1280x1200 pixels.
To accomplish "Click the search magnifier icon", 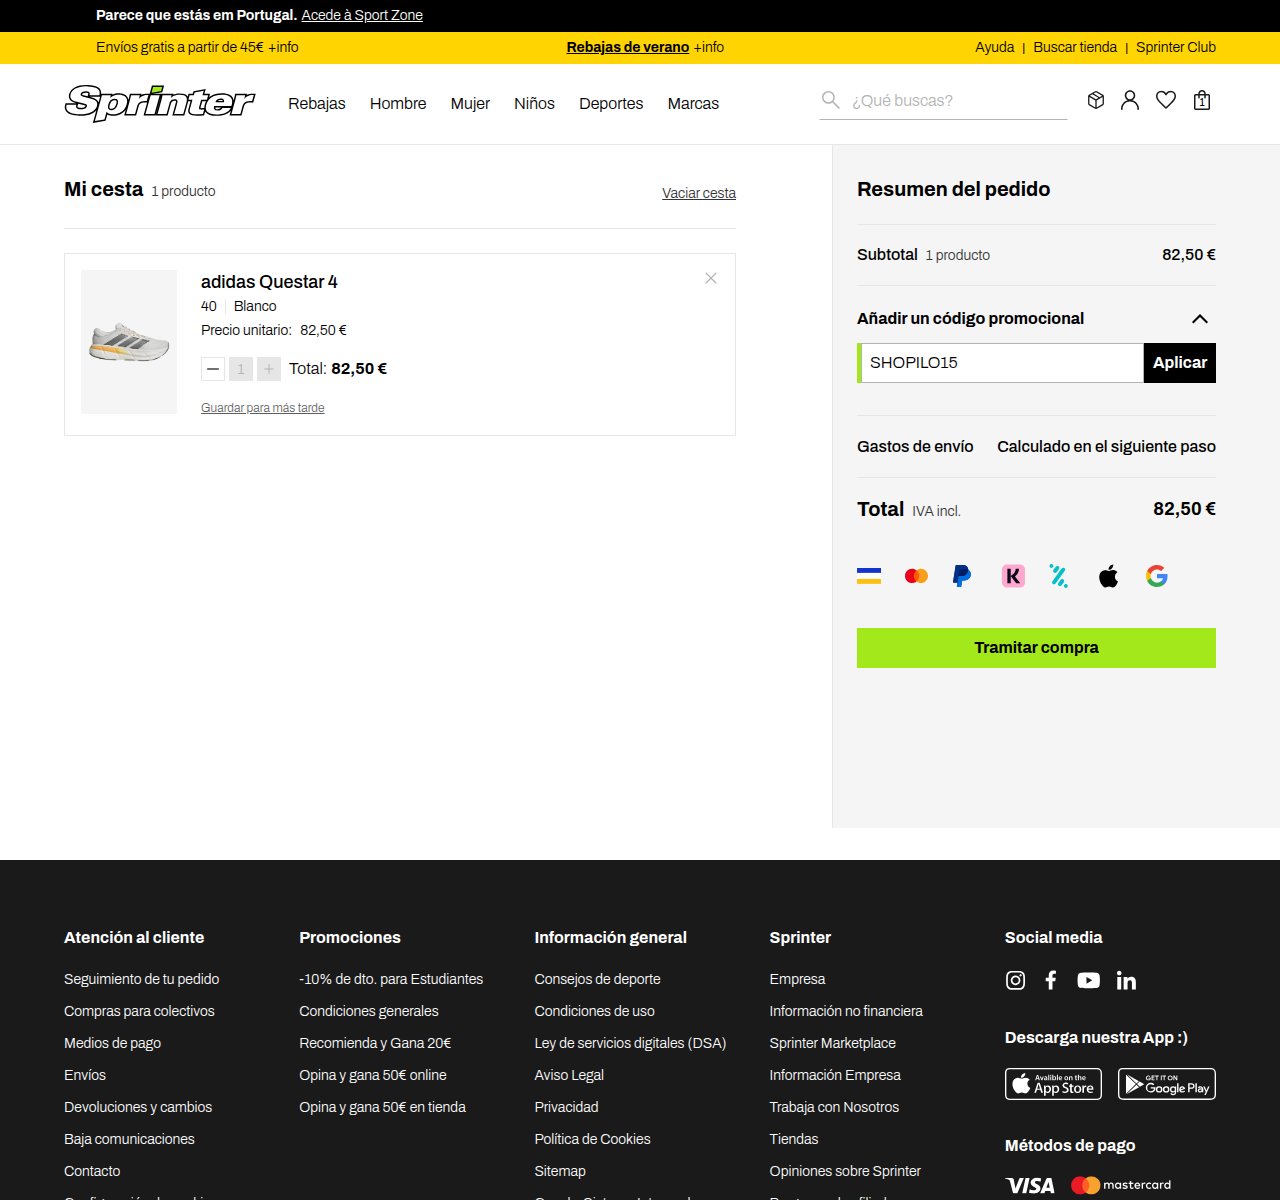I will pyautogui.click(x=830, y=100).
